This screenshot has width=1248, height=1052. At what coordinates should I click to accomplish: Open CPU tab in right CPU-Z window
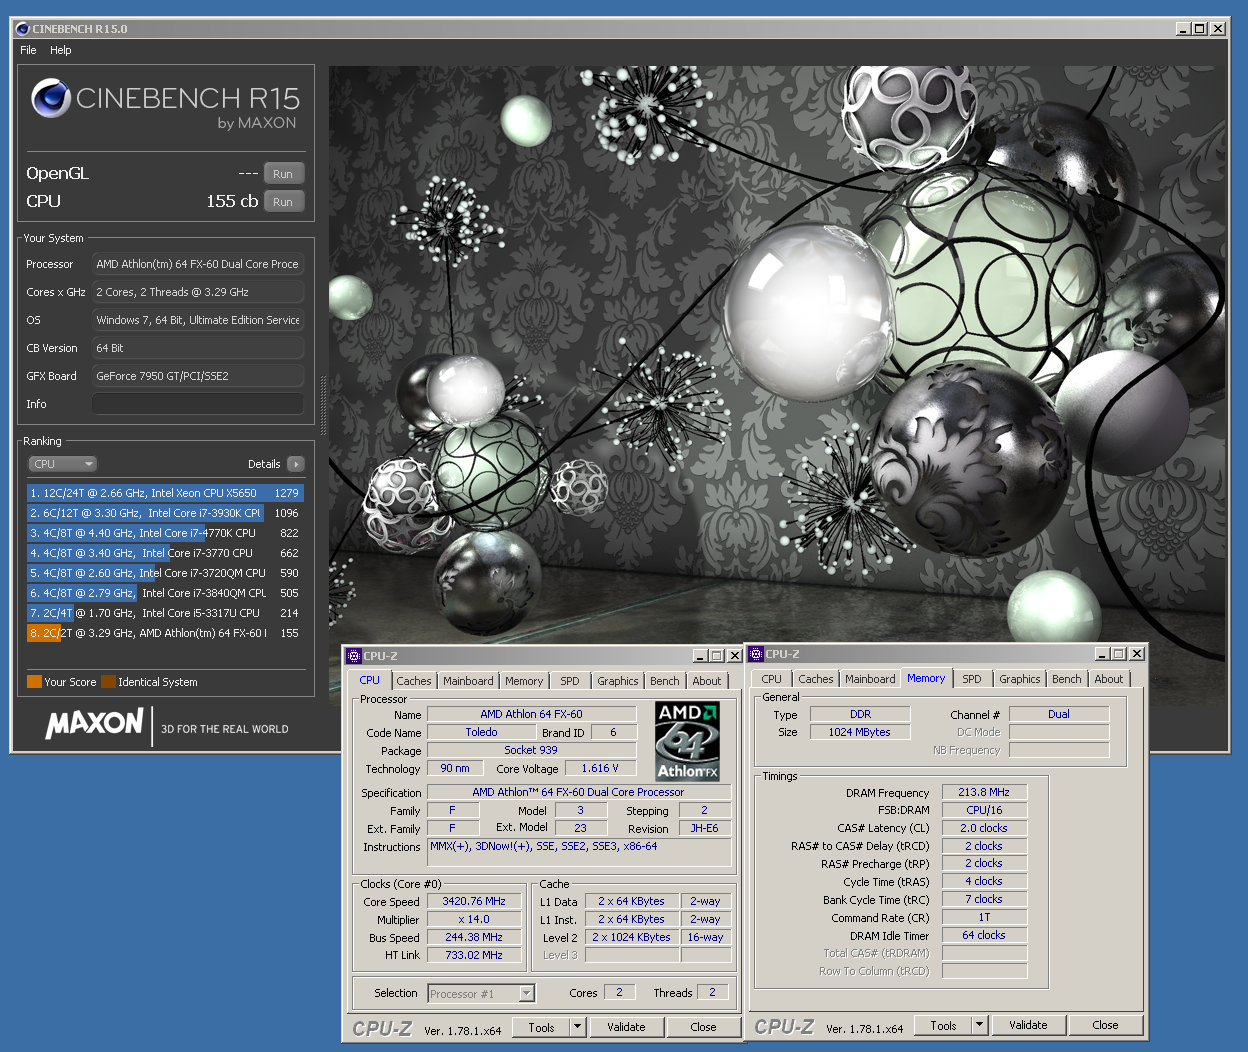click(x=771, y=679)
